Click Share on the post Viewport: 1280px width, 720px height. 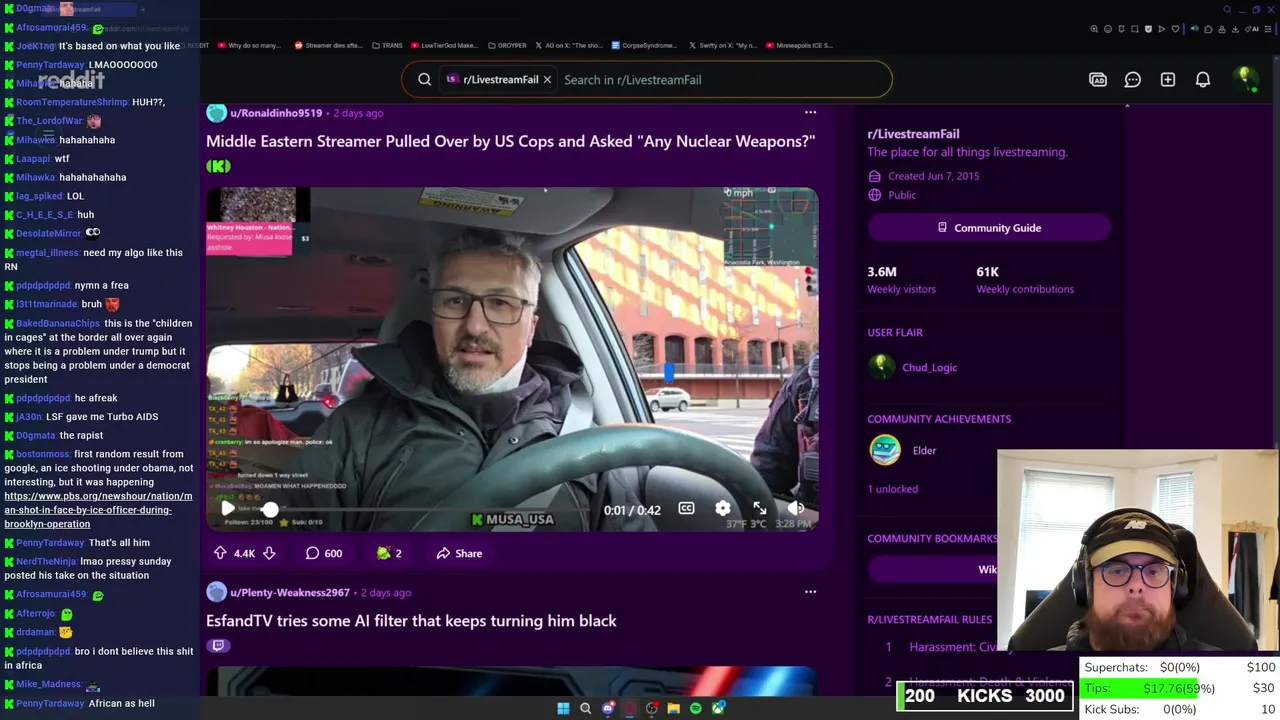459,553
